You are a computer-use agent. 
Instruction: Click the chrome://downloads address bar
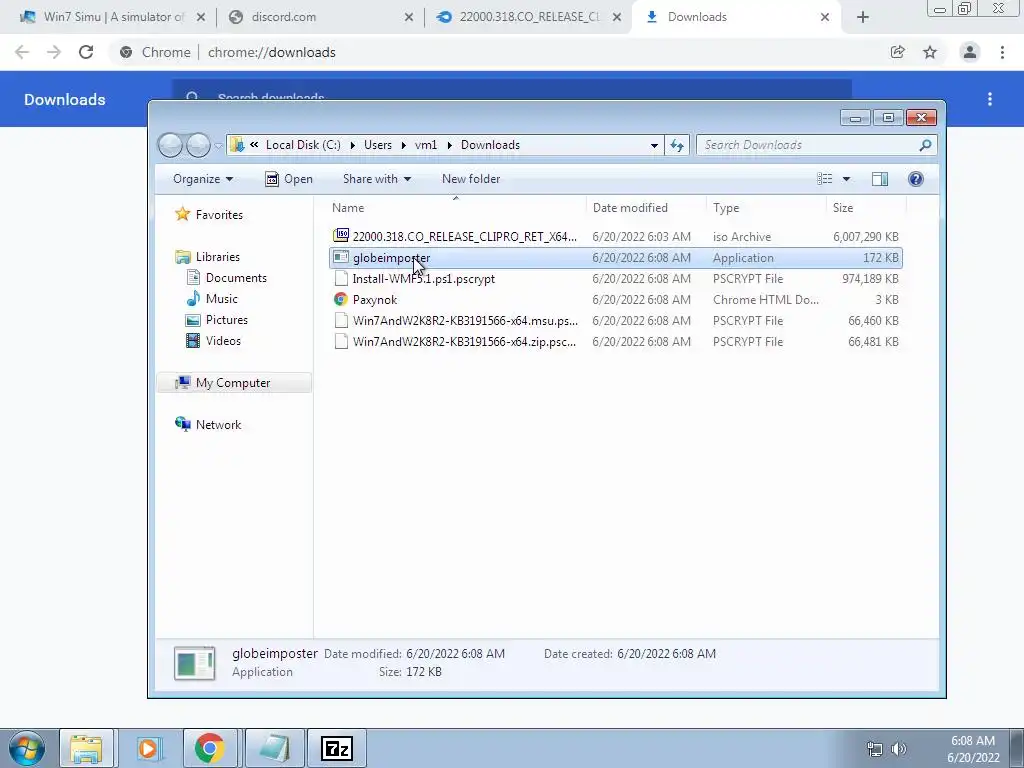[x=496, y=52]
